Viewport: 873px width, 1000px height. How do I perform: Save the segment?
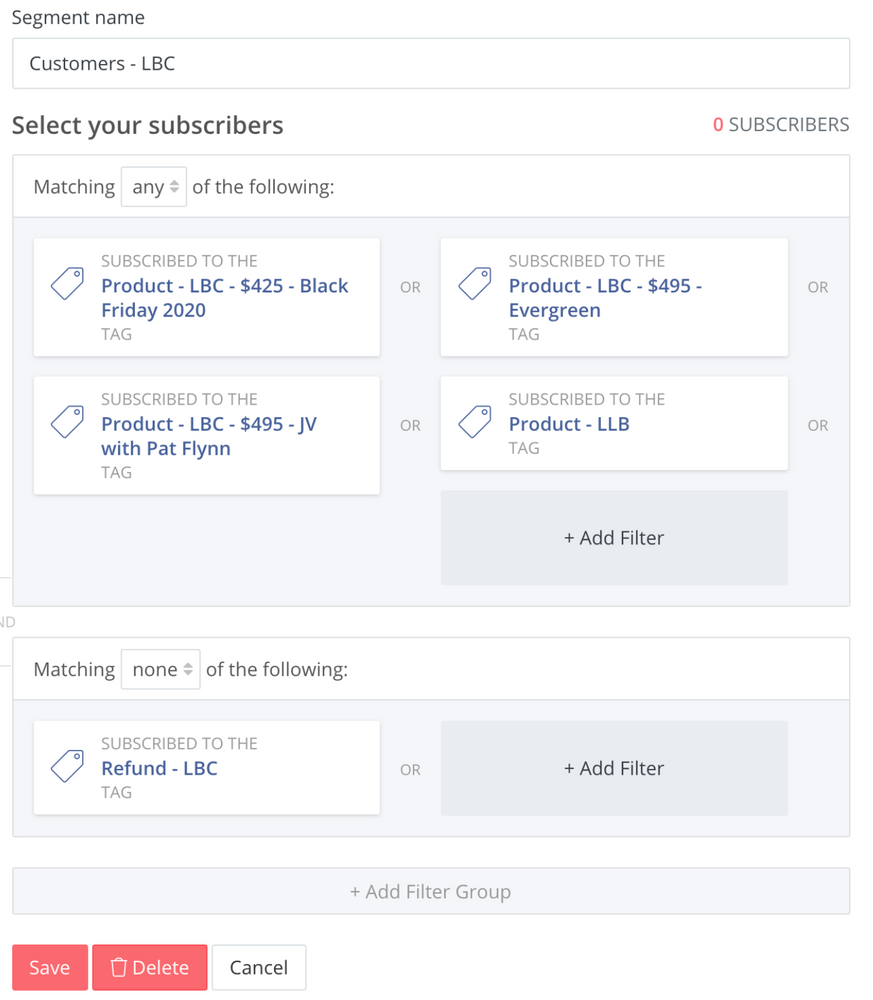(50, 967)
